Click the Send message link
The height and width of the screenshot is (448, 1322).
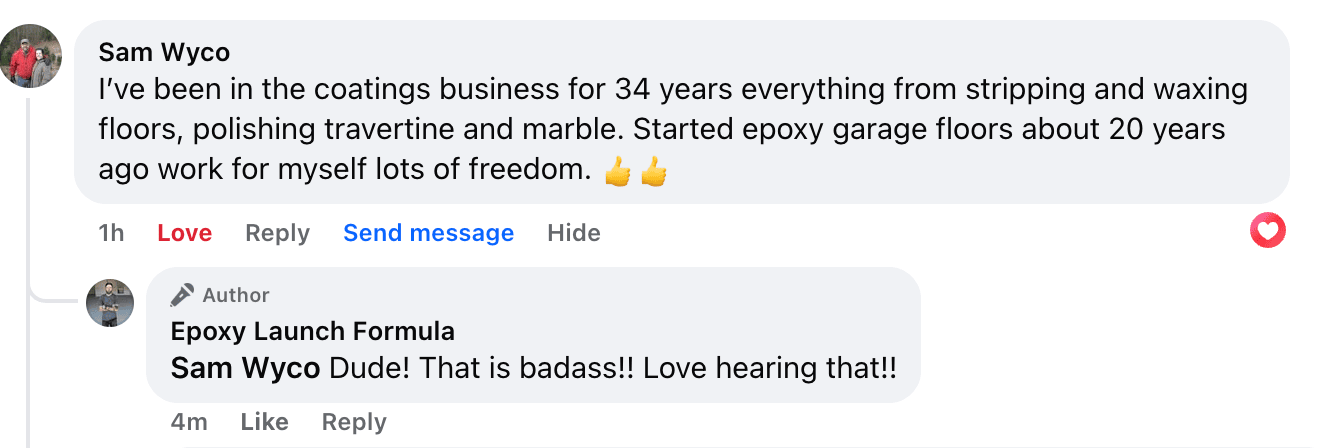(x=428, y=233)
